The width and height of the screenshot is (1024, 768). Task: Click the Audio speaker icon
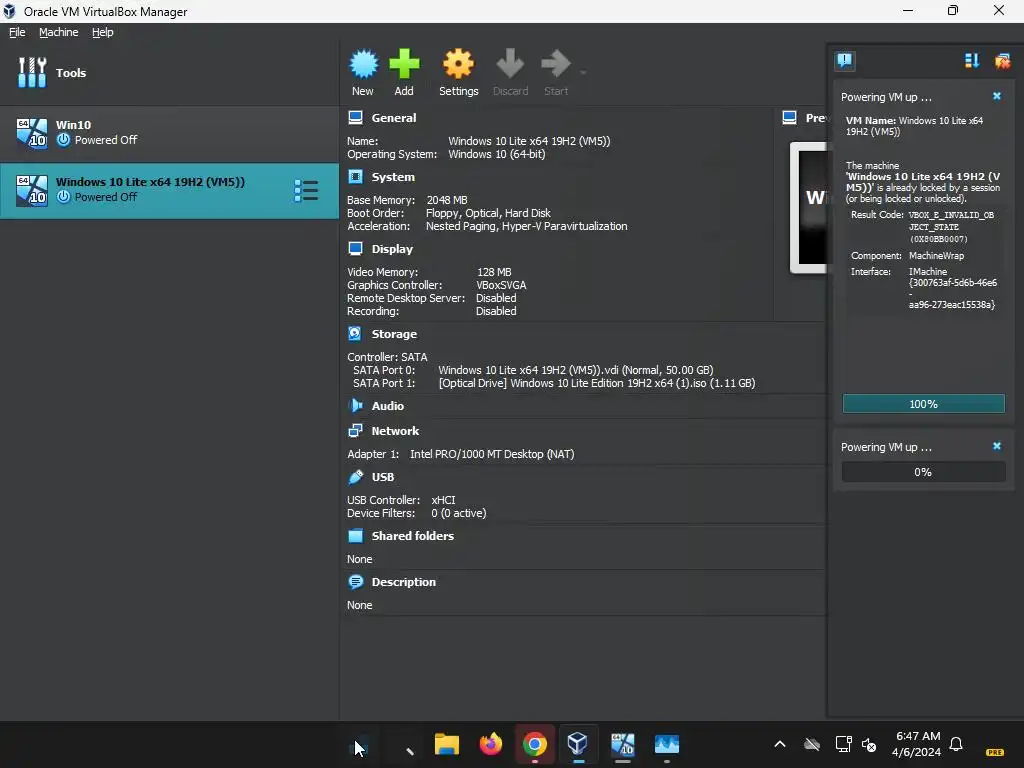point(356,406)
